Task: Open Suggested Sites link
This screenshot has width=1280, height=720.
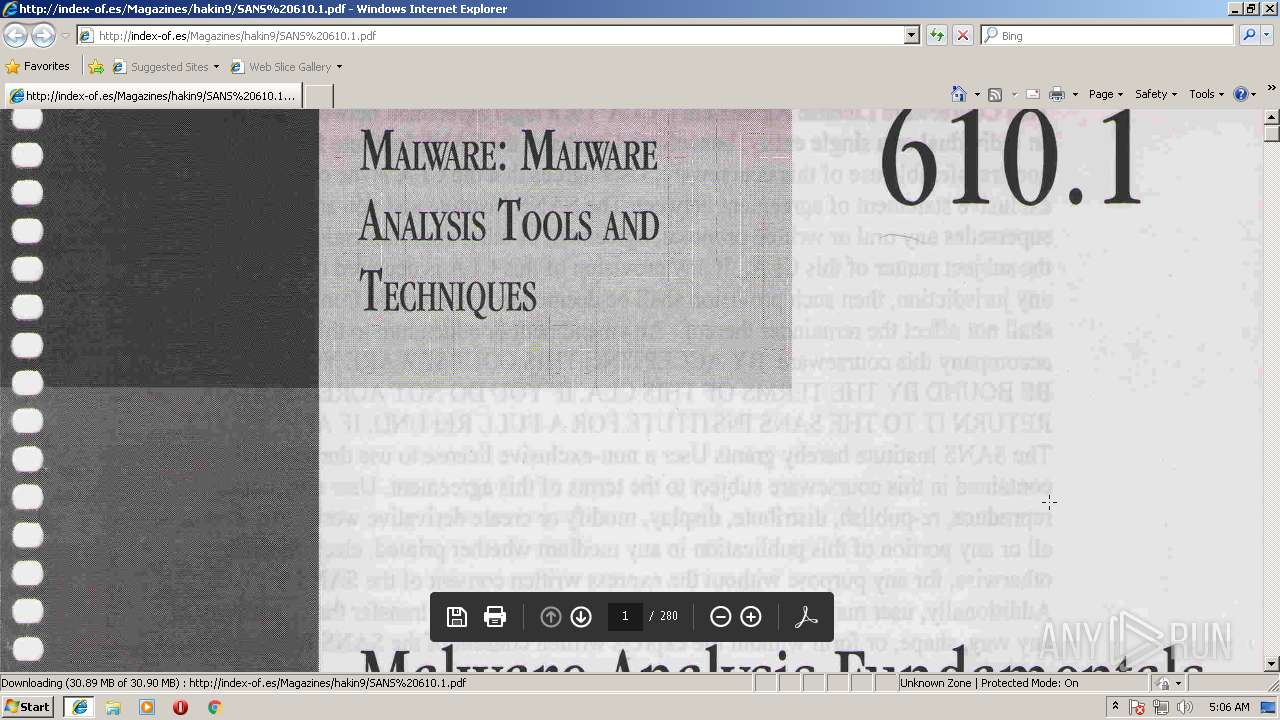Action: pos(165,67)
